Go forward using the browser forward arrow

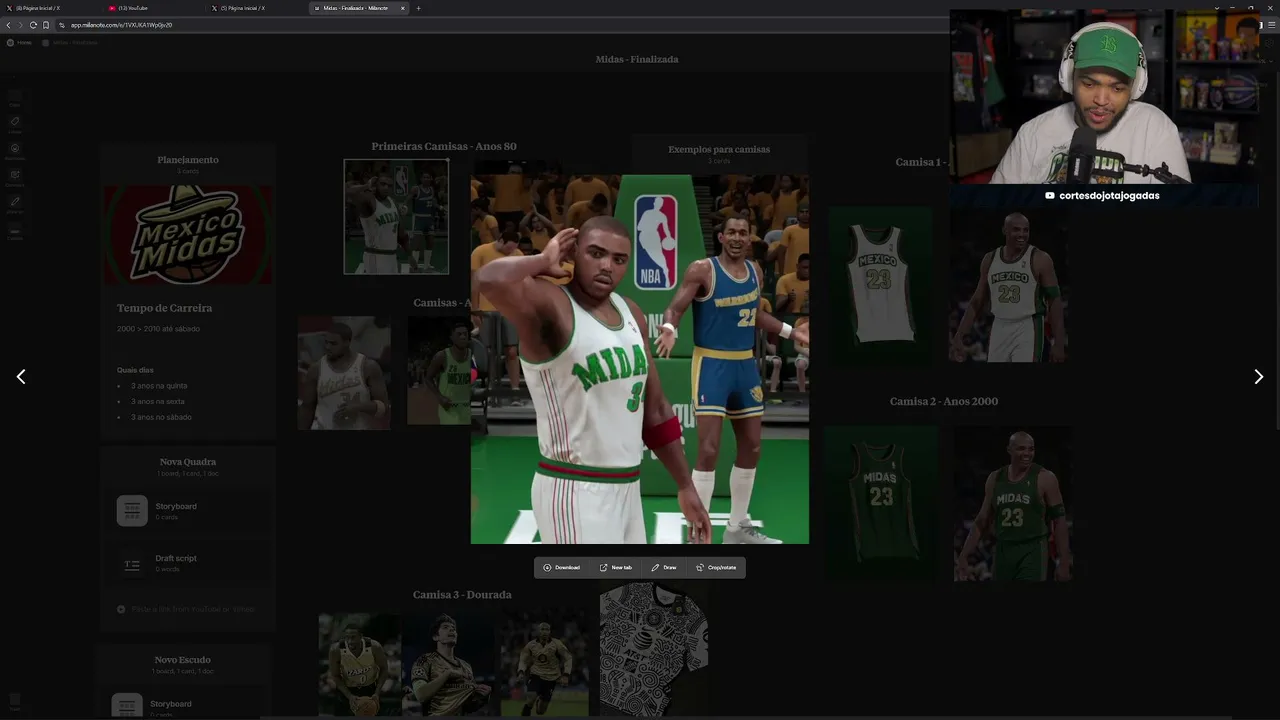21,25
